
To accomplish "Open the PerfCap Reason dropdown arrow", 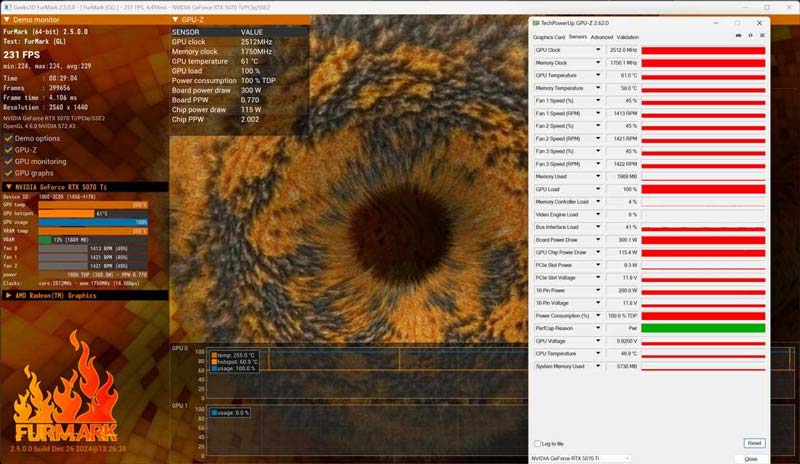I will [598, 328].
